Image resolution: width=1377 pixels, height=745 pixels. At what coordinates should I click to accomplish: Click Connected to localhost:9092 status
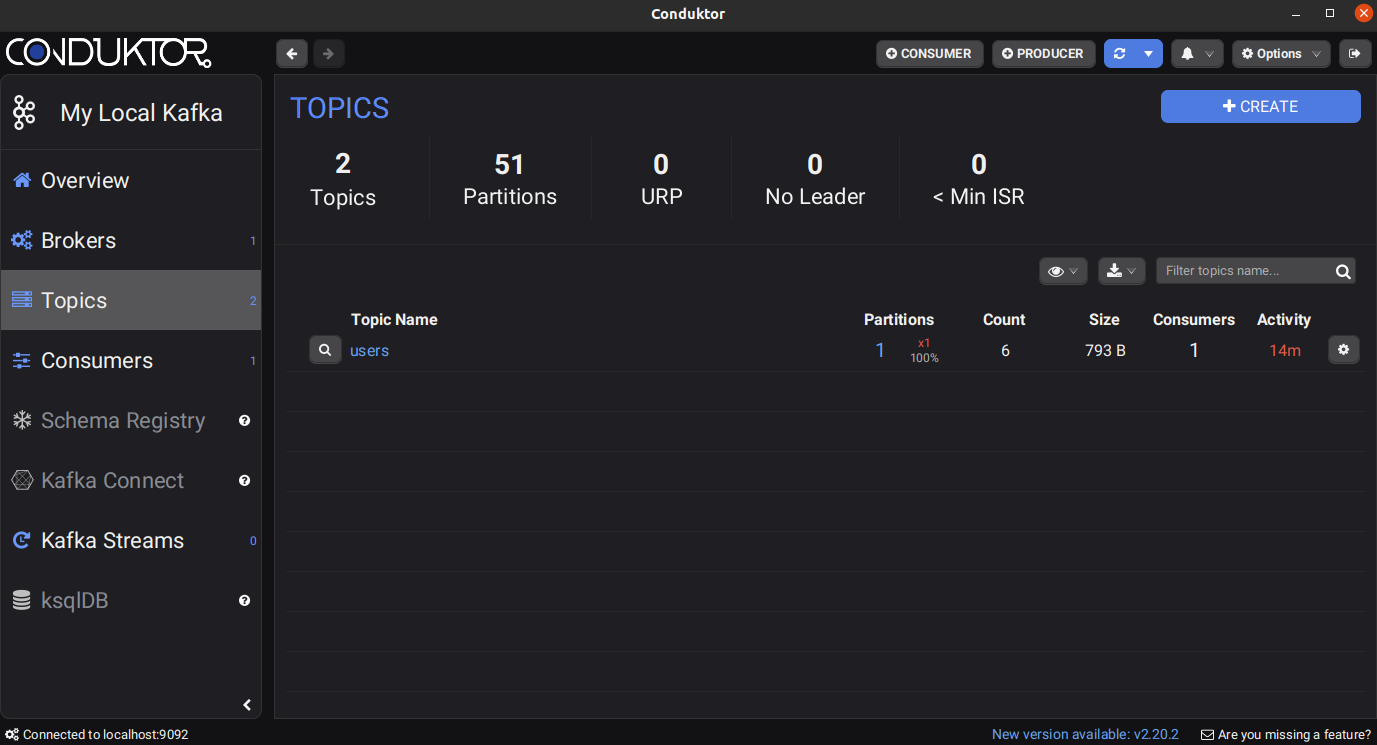(x=97, y=735)
